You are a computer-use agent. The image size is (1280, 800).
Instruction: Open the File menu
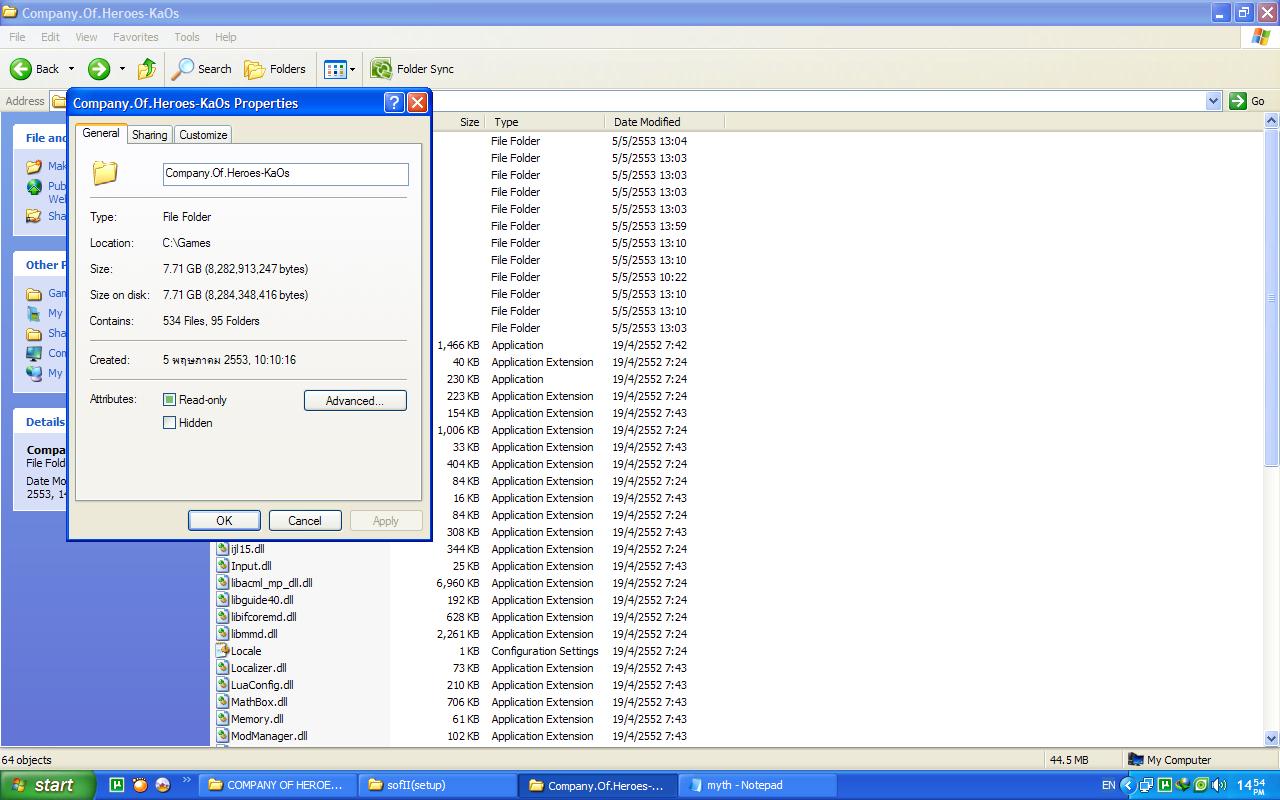(x=17, y=37)
